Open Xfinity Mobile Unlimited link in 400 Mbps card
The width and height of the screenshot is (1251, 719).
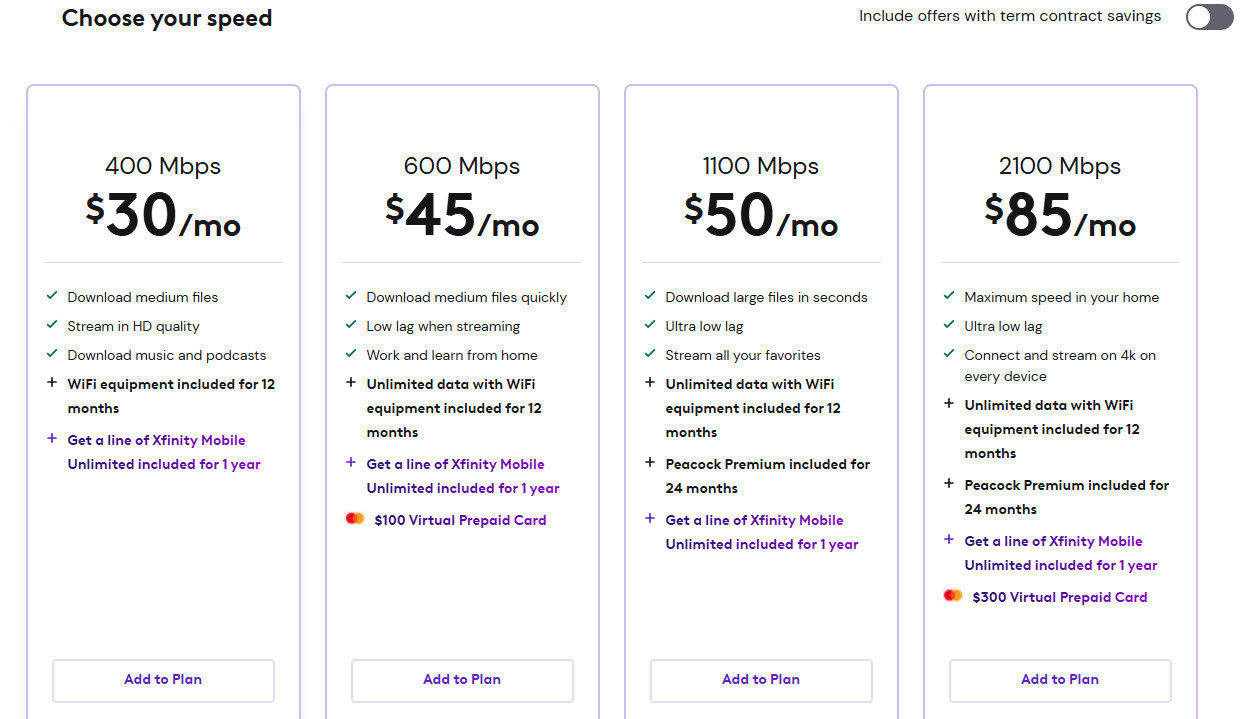(164, 452)
